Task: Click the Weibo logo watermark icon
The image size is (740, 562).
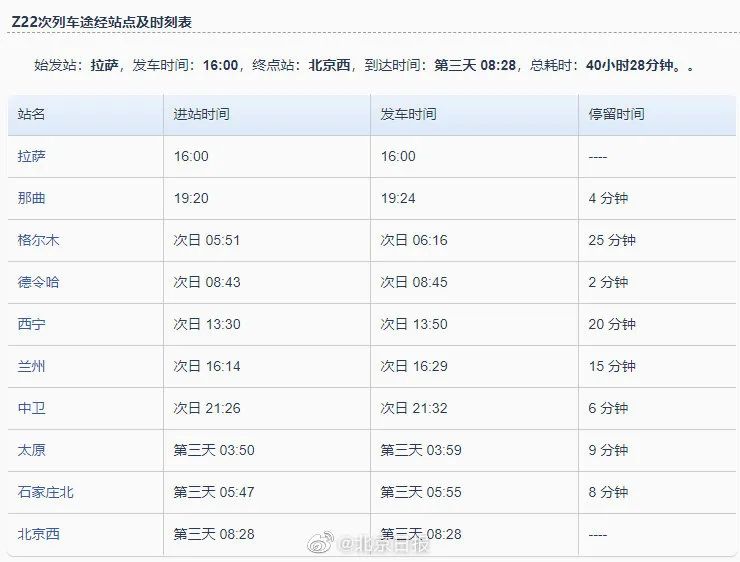Action: click(321, 543)
